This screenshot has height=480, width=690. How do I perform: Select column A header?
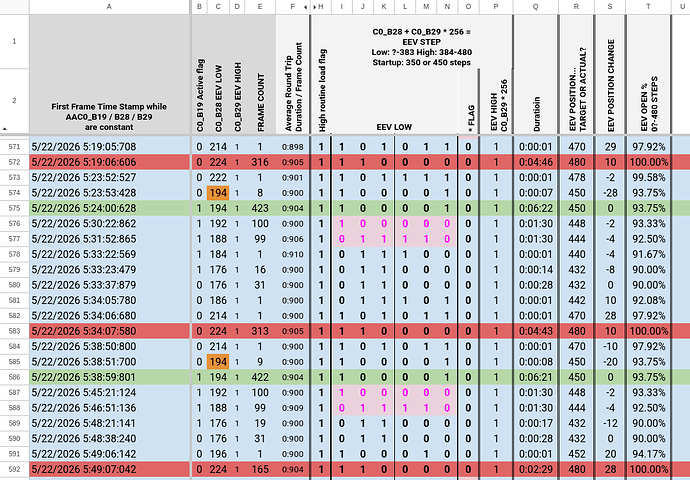click(x=109, y=7)
